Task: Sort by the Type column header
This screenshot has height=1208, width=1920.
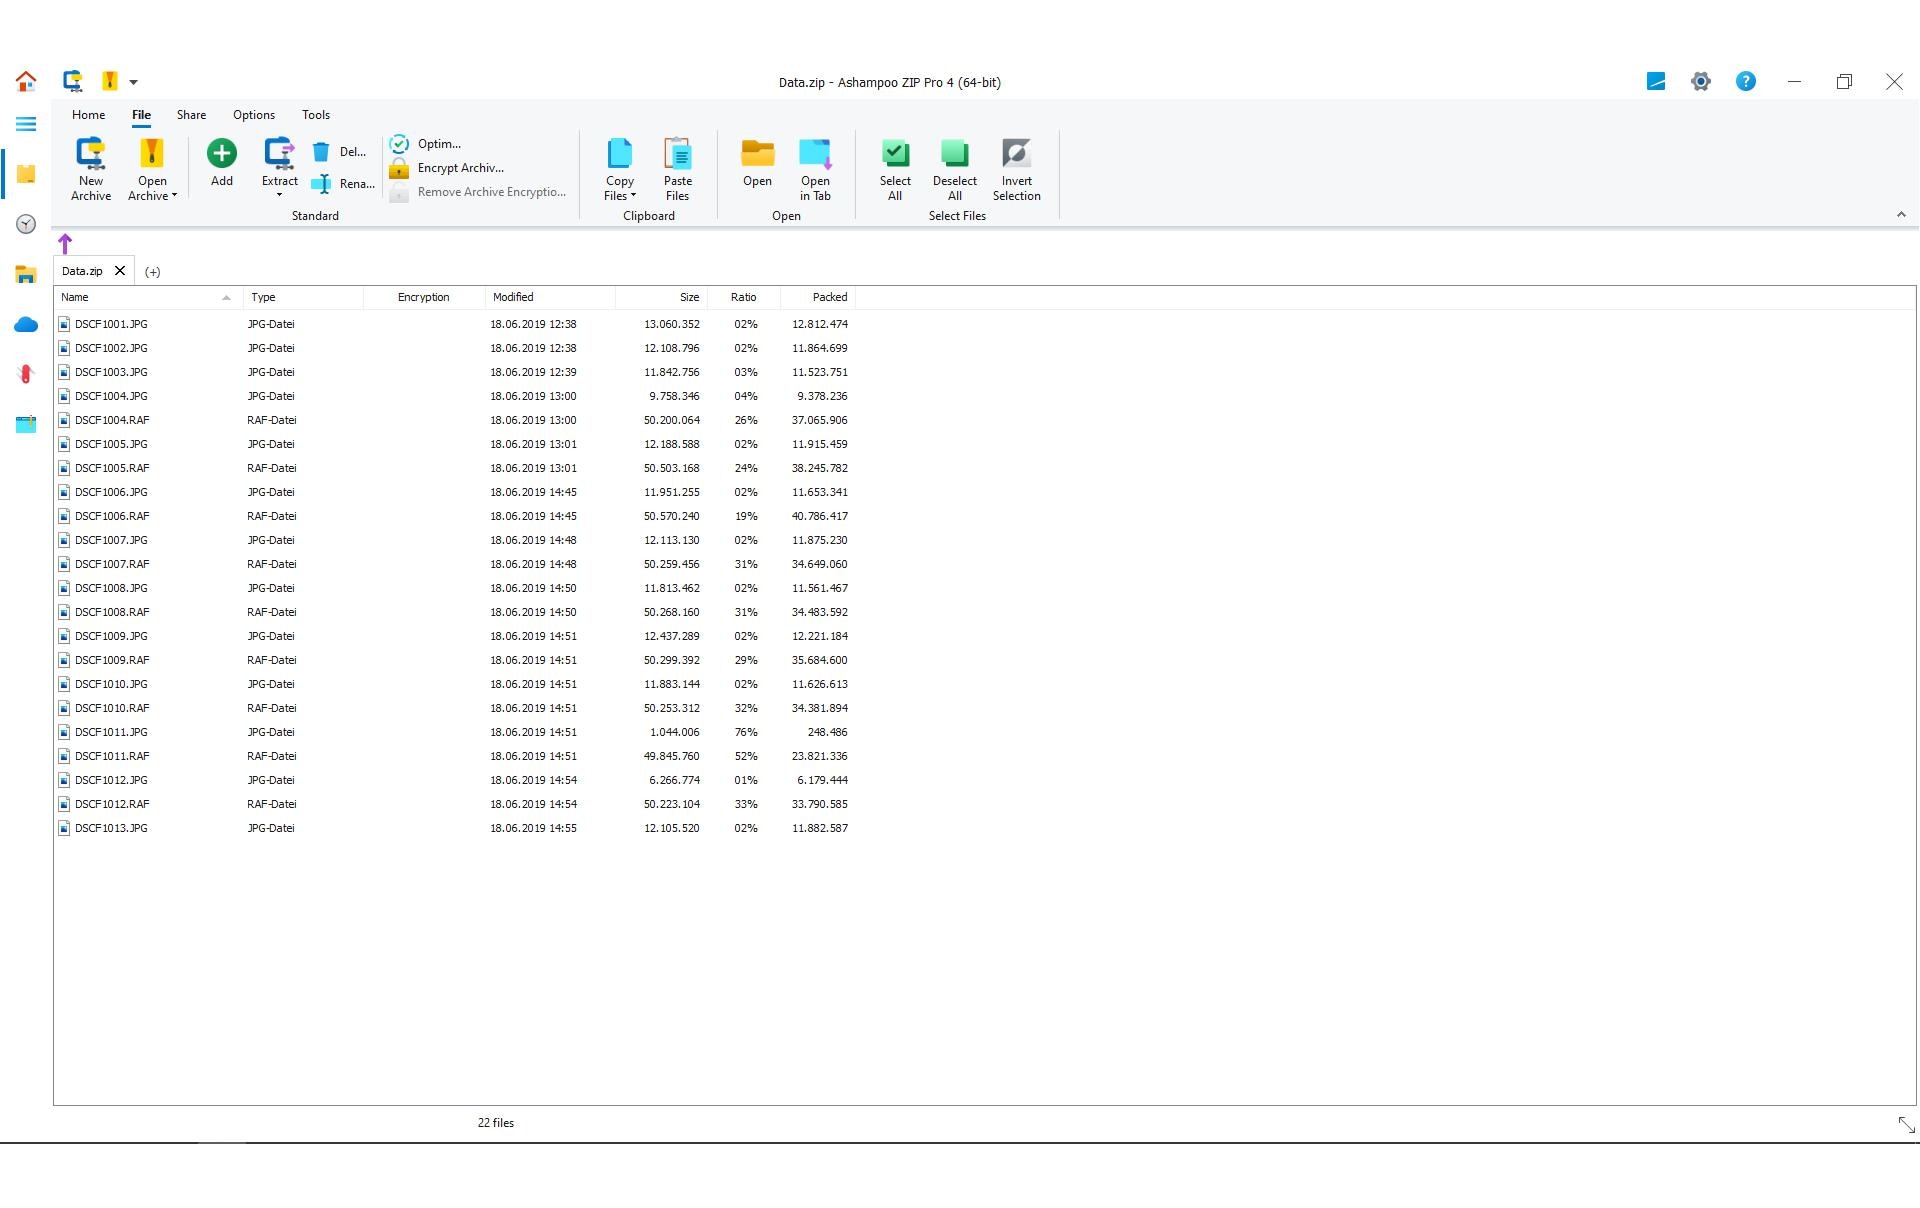Action: 303,297
